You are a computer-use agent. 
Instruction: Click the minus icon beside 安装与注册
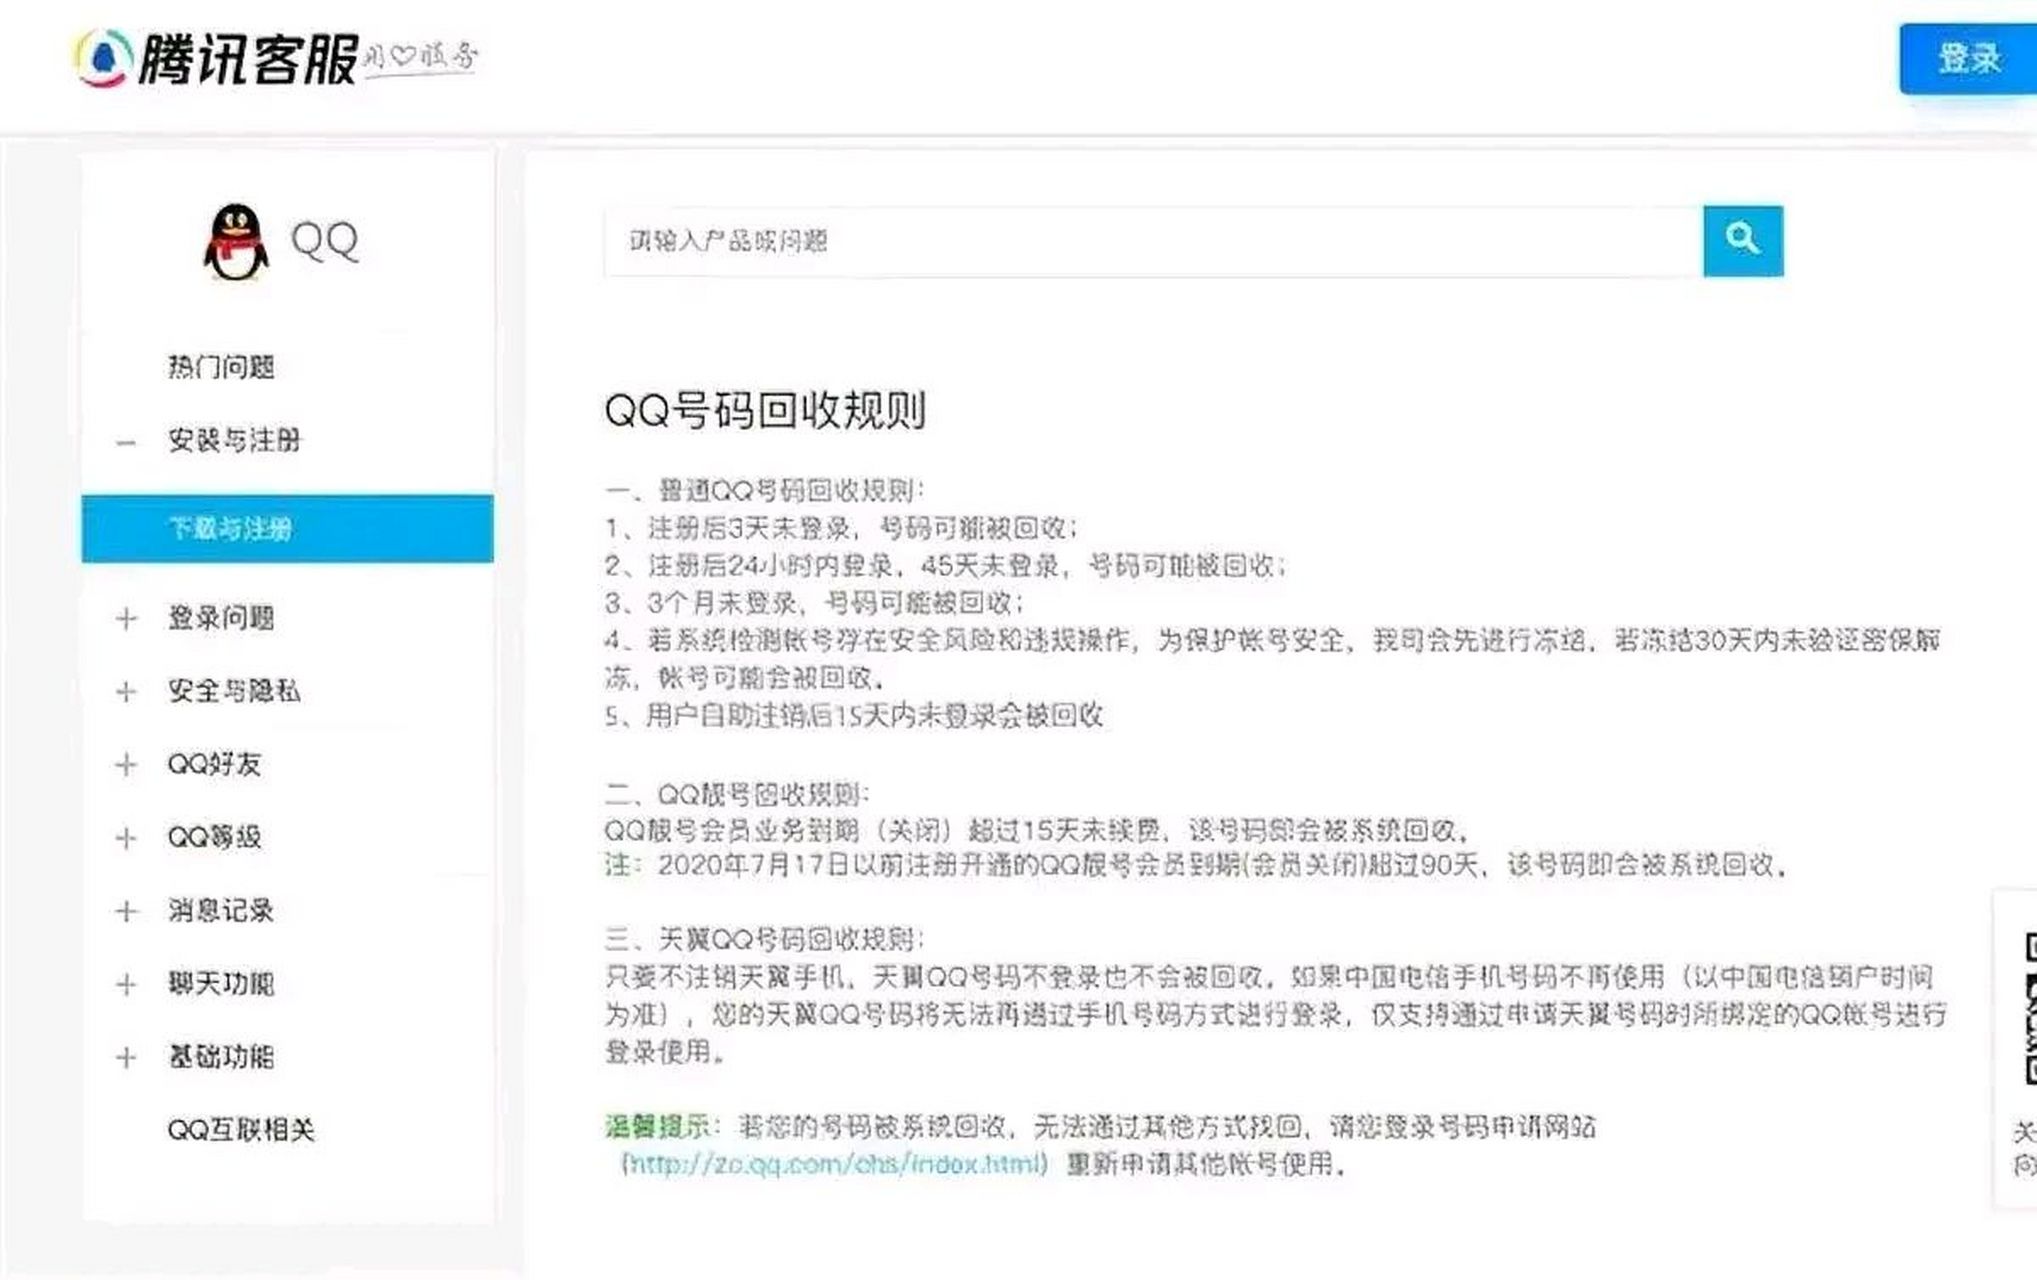point(128,440)
